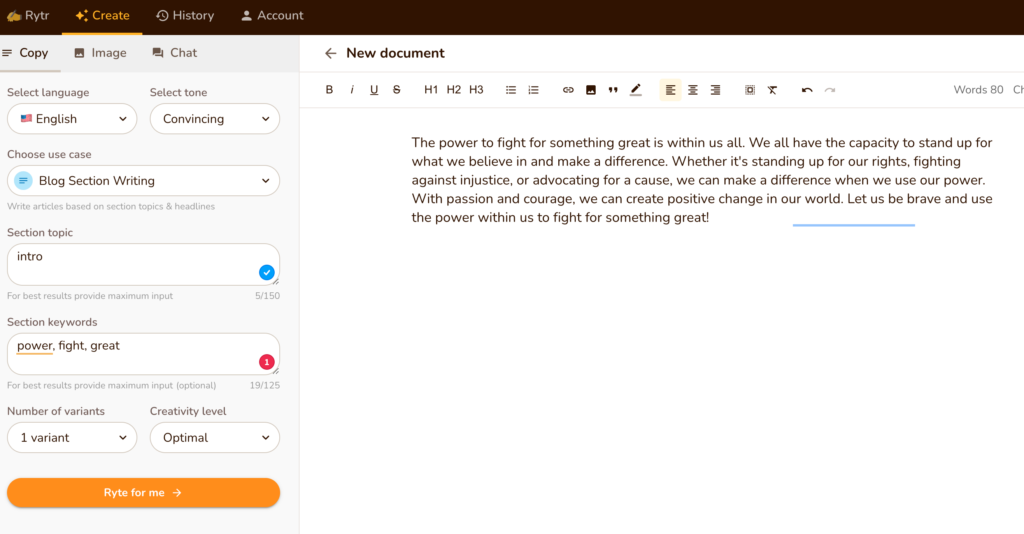Image resolution: width=1024 pixels, height=534 pixels.
Task: Set Heading 3 style
Action: coord(476,90)
